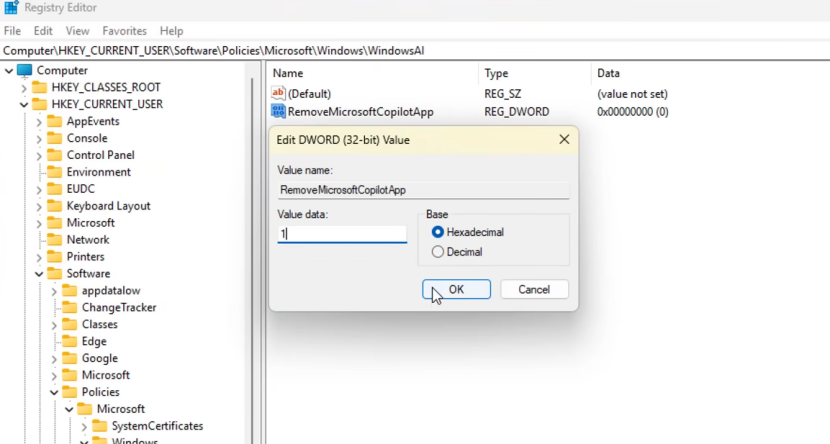
Task: Click the Software folder icon
Action: point(54,274)
